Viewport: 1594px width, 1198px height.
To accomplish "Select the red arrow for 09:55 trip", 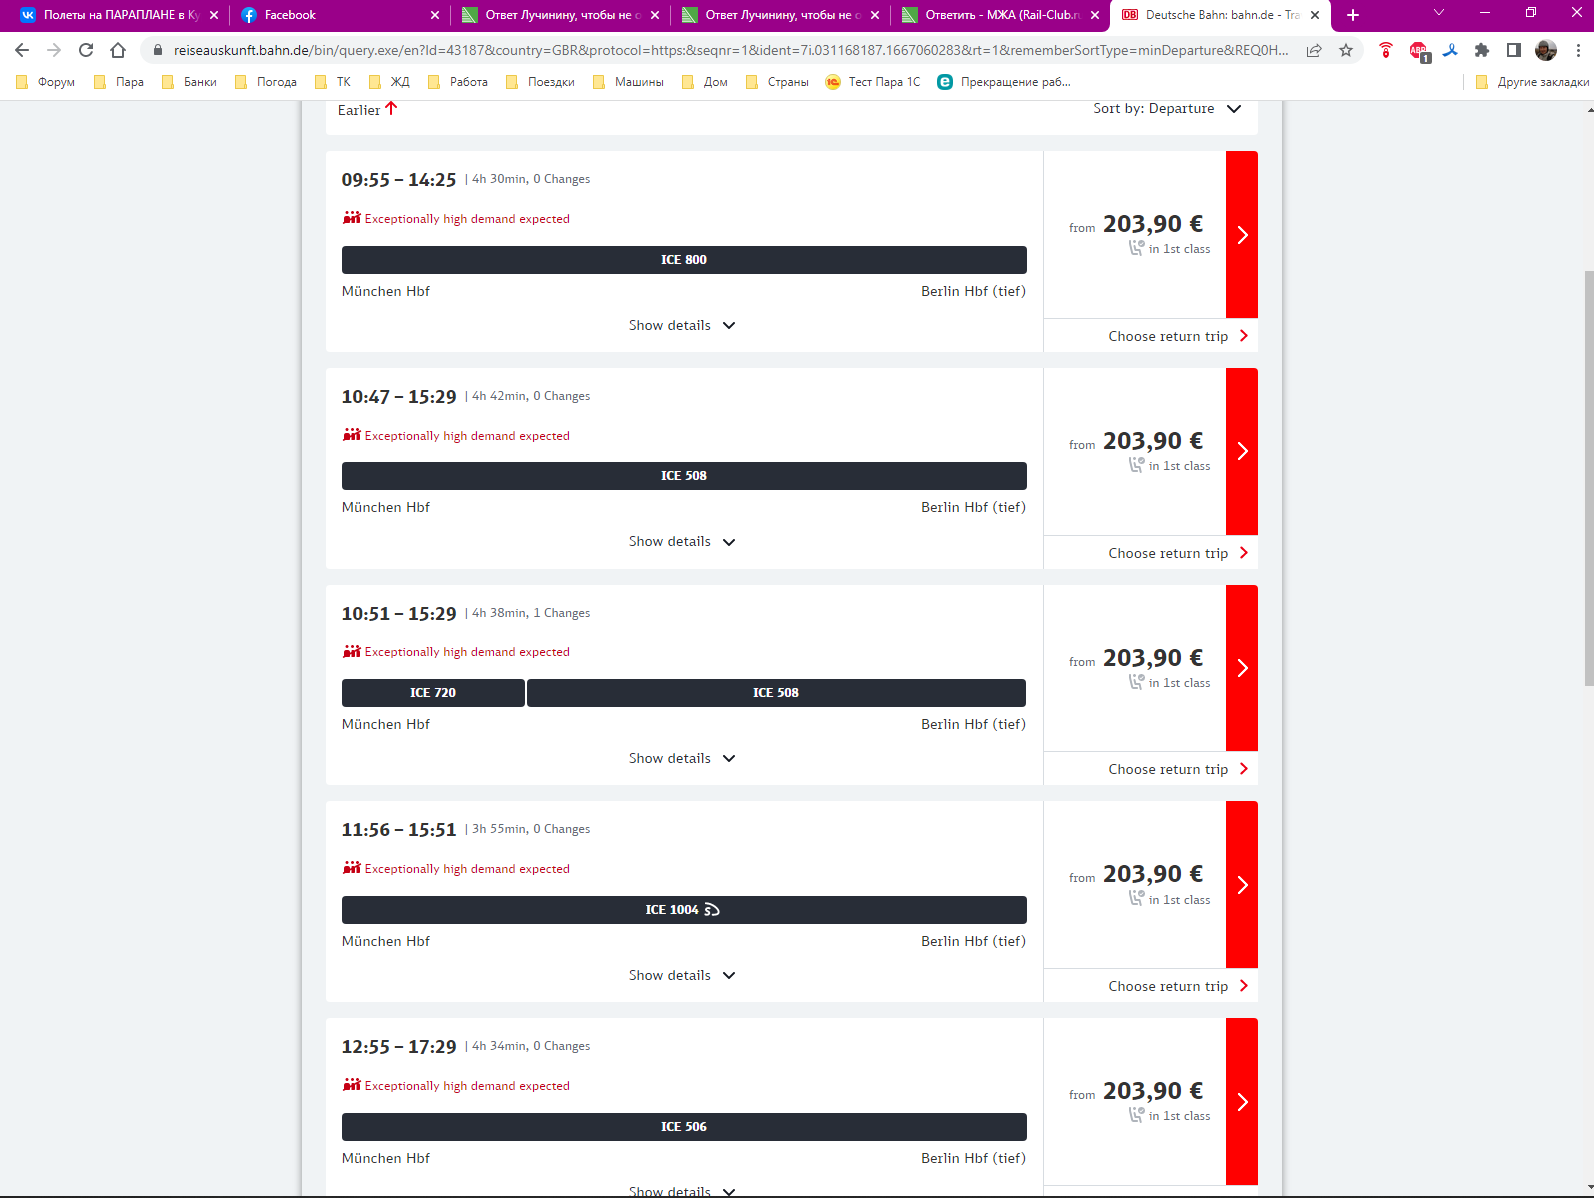I will 1242,235.
